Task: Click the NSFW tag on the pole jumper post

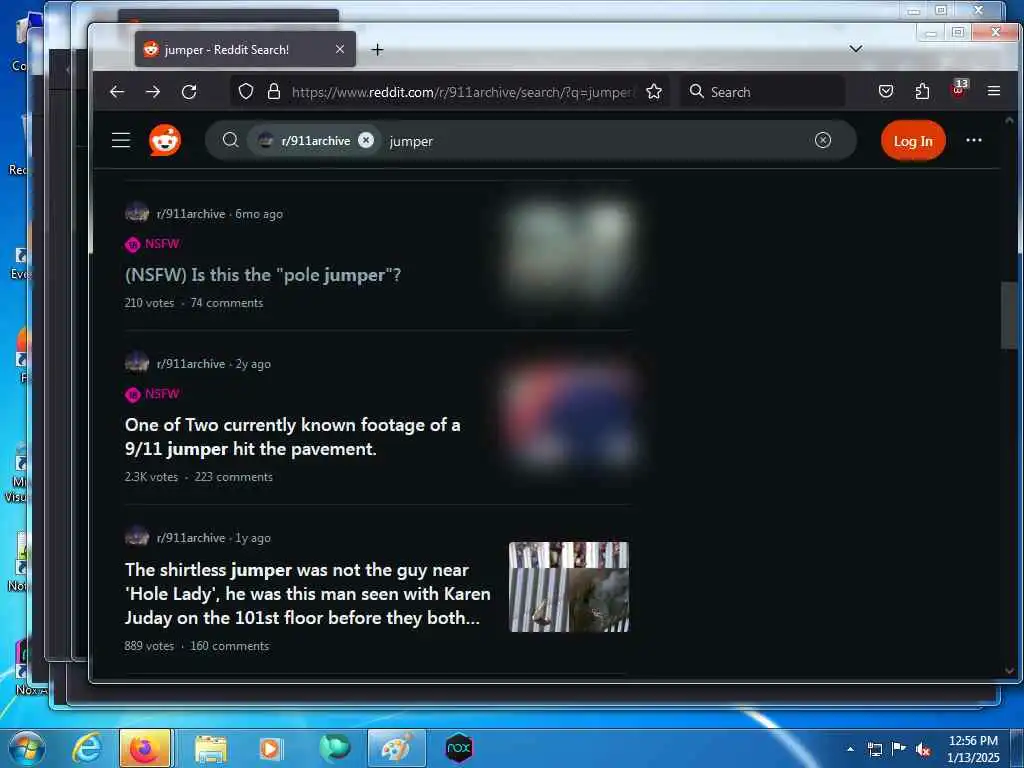Action: [152, 244]
